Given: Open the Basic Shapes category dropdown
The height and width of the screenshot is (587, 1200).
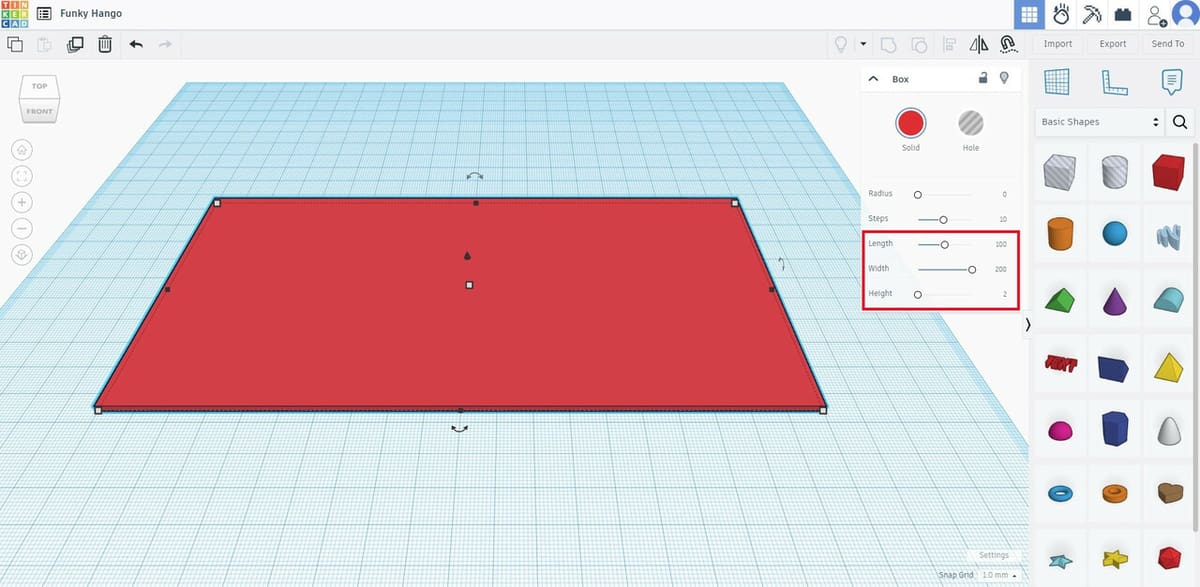Looking at the screenshot, I should coord(1100,122).
